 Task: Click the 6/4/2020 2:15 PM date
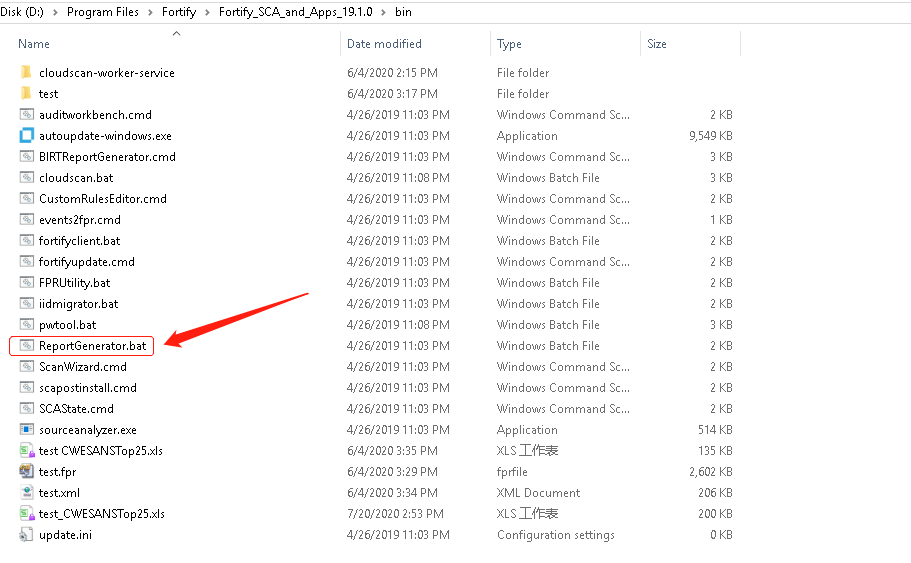tap(392, 73)
